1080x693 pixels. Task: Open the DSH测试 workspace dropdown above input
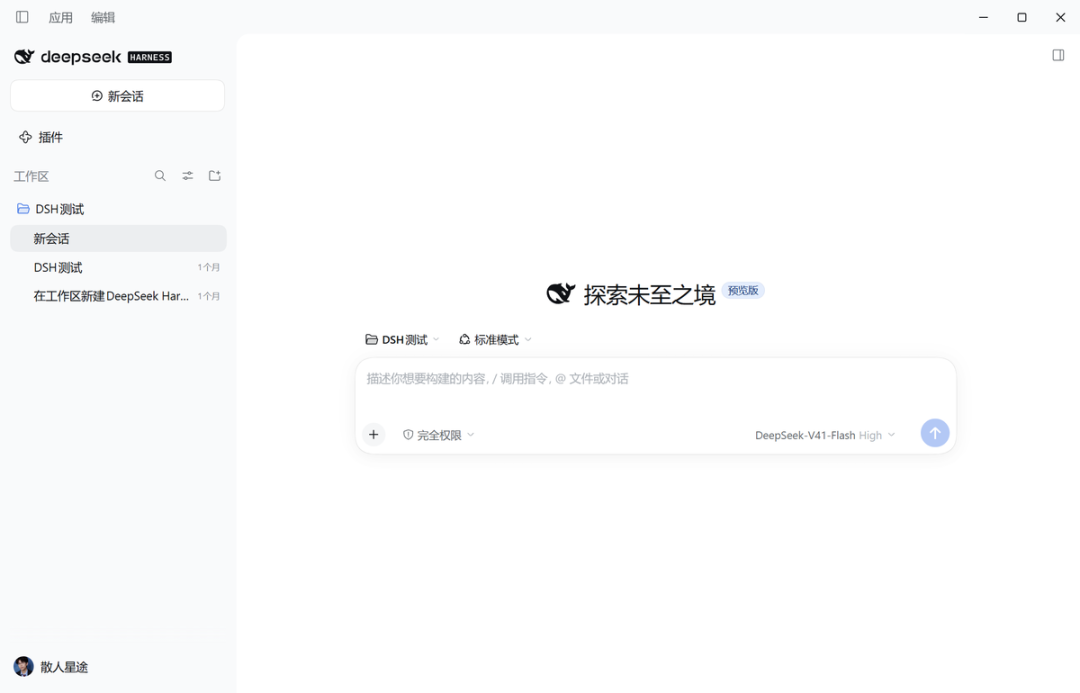(x=402, y=340)
